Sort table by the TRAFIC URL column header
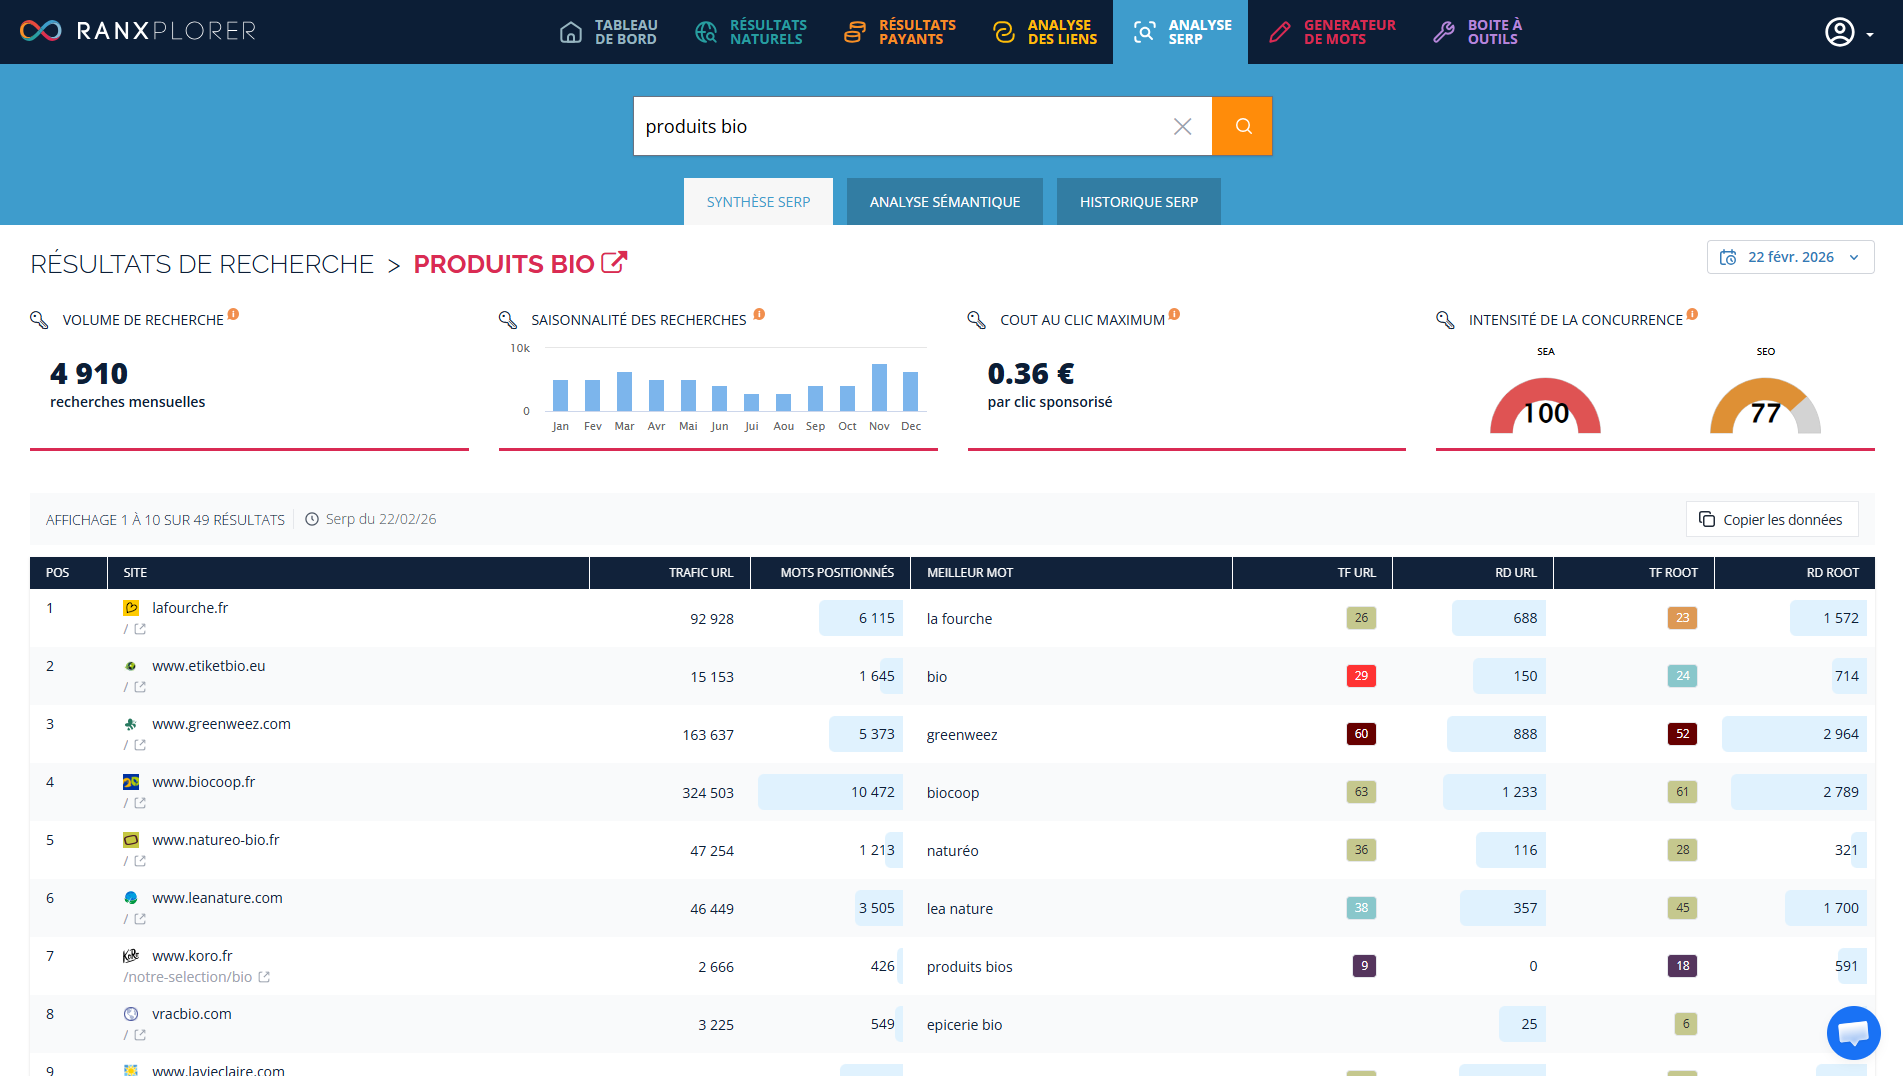The height and width of the screenshot is (1076, 1903). [x=700, y=573]
